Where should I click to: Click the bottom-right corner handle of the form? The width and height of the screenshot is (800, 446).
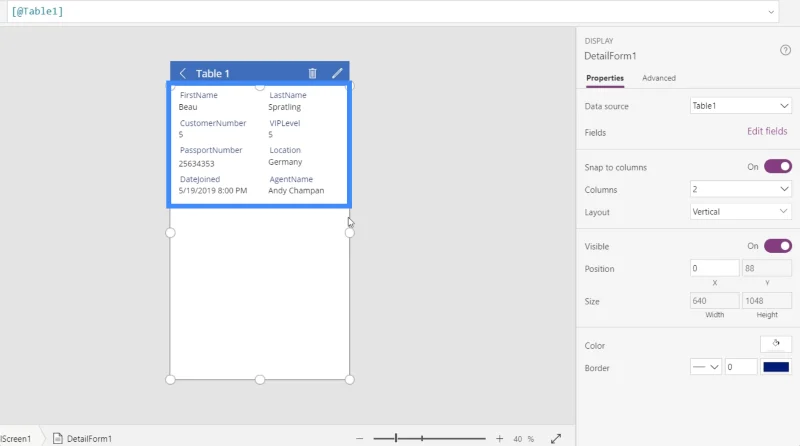(x=349, y=380)
